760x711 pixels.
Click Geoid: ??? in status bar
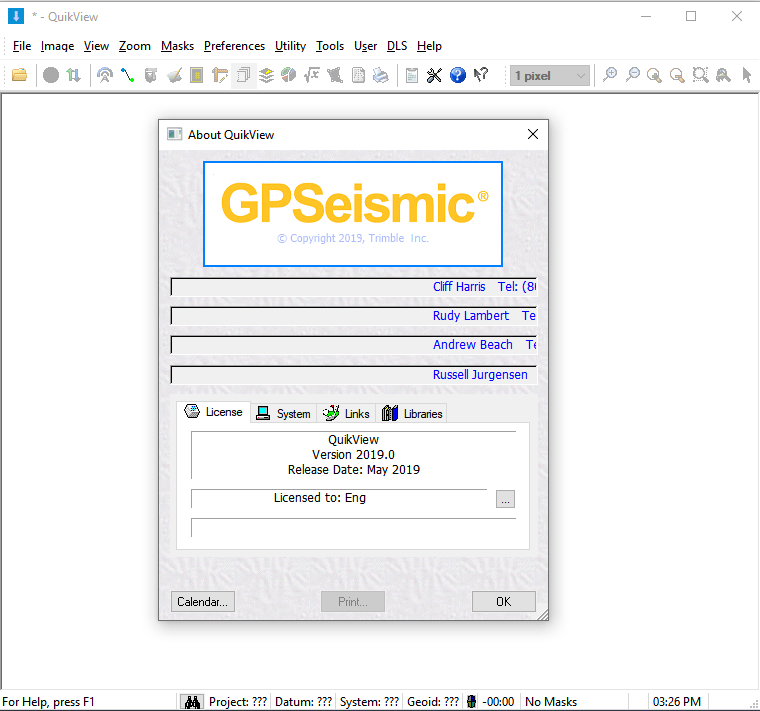point(433,702)
